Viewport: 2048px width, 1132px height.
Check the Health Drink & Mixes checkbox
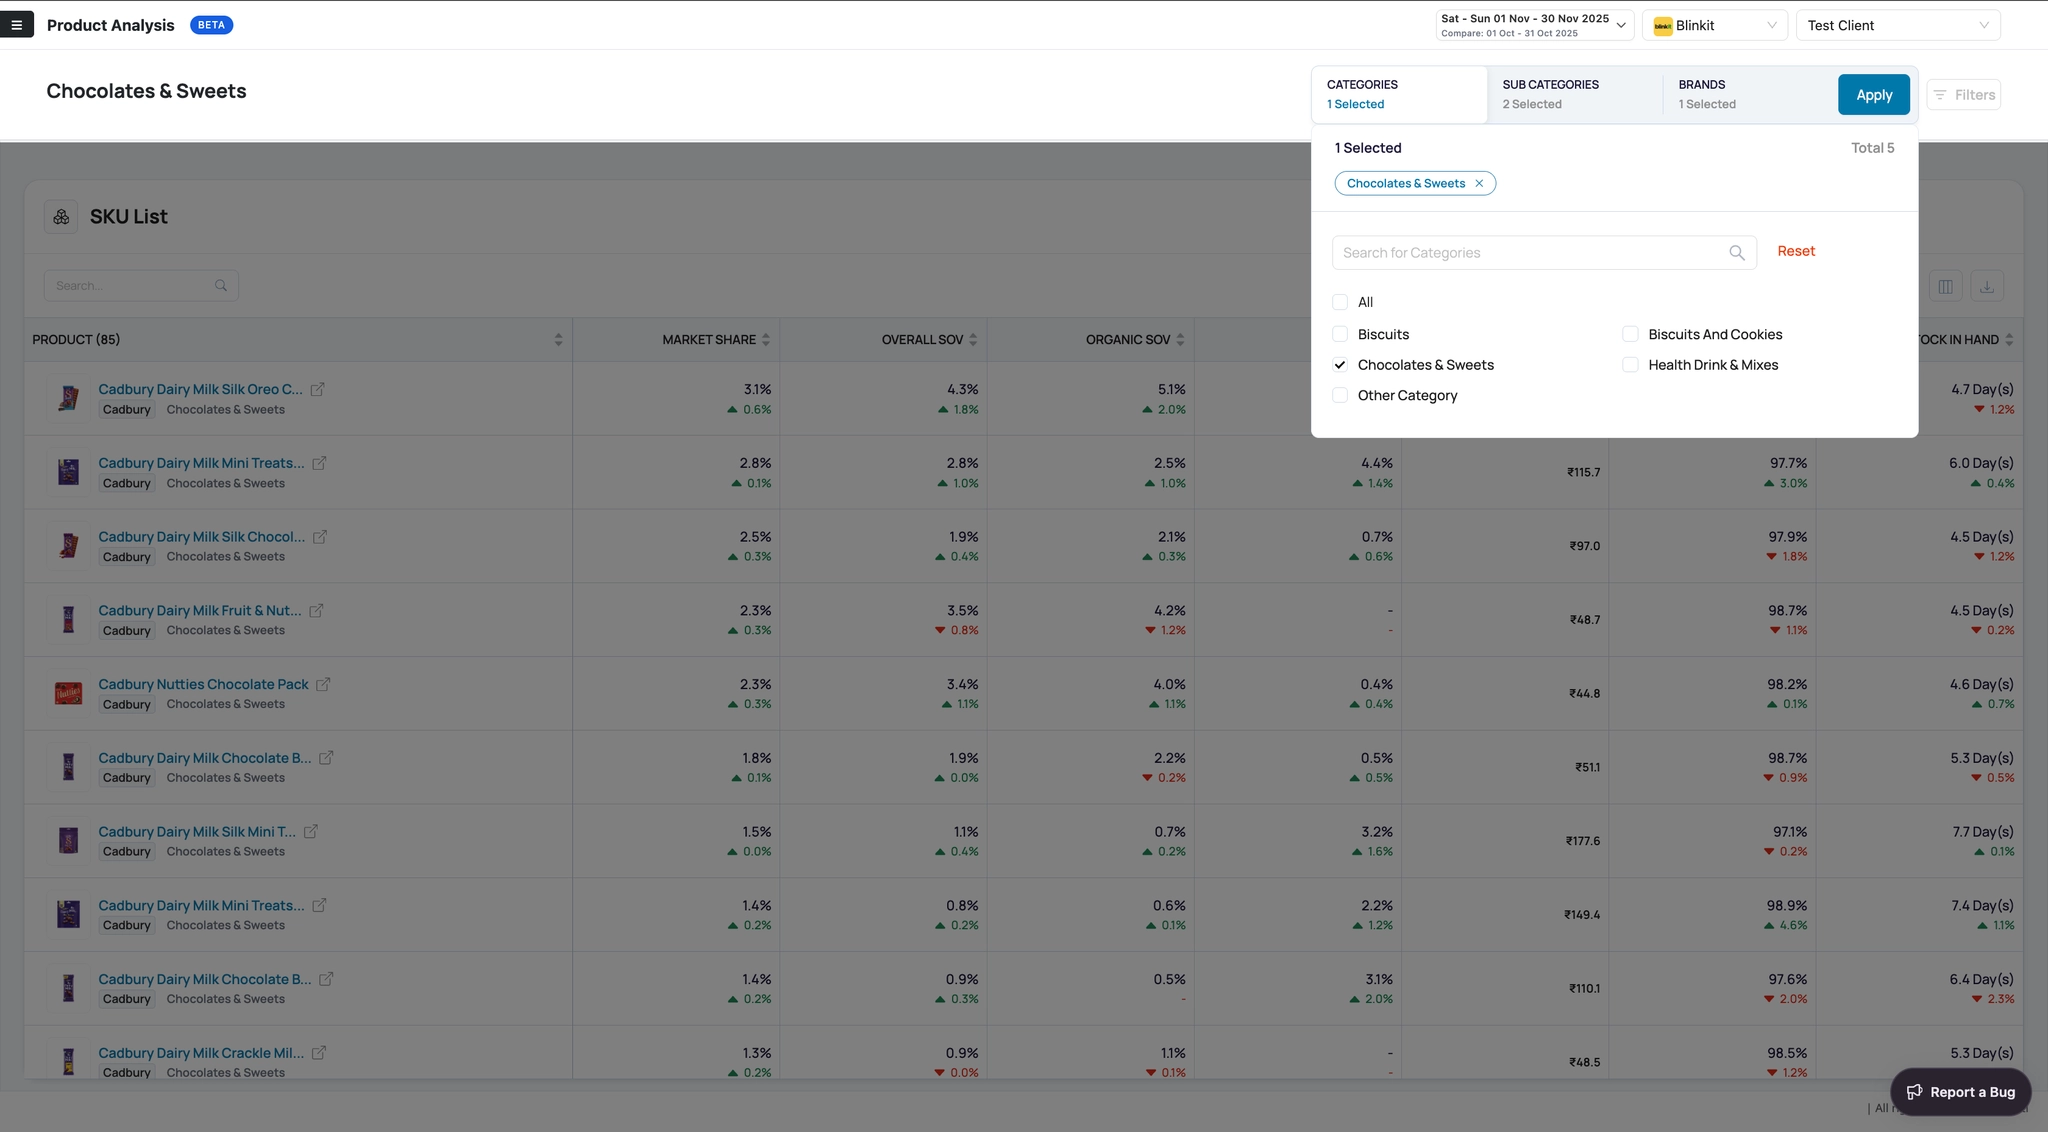point(1630,365)
